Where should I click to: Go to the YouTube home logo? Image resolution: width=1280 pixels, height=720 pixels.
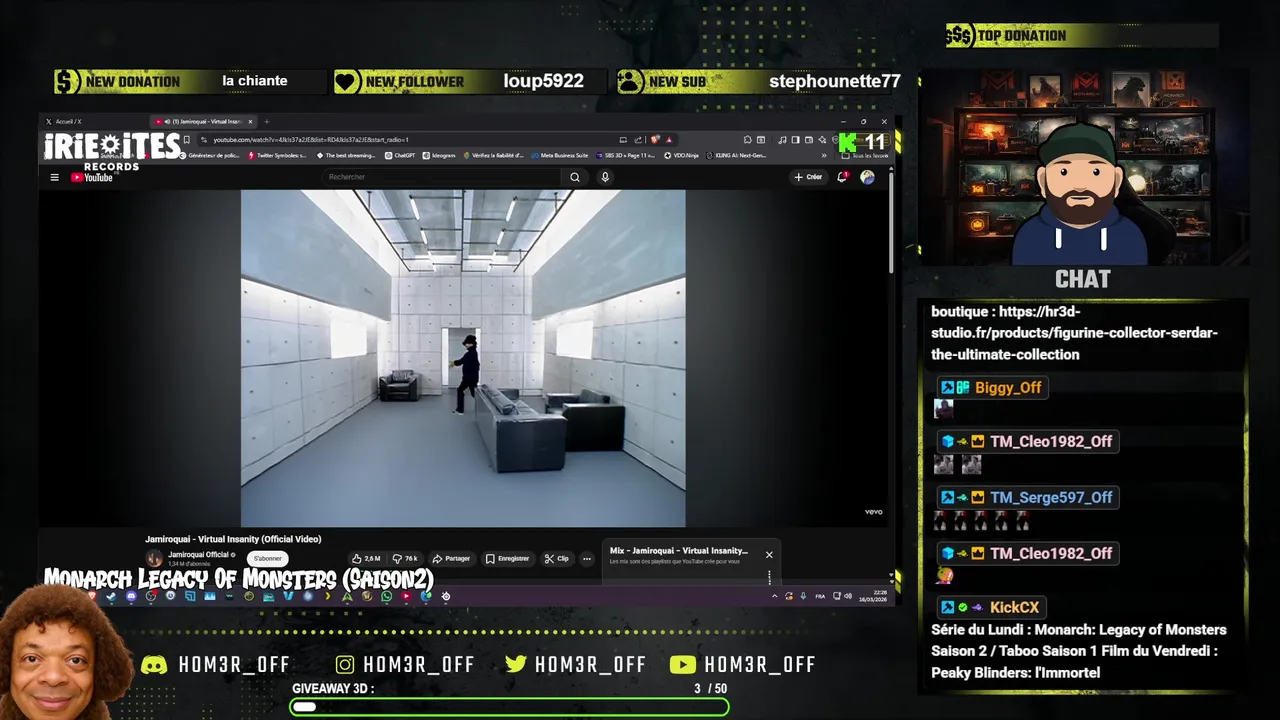click(x=91, y=177)
